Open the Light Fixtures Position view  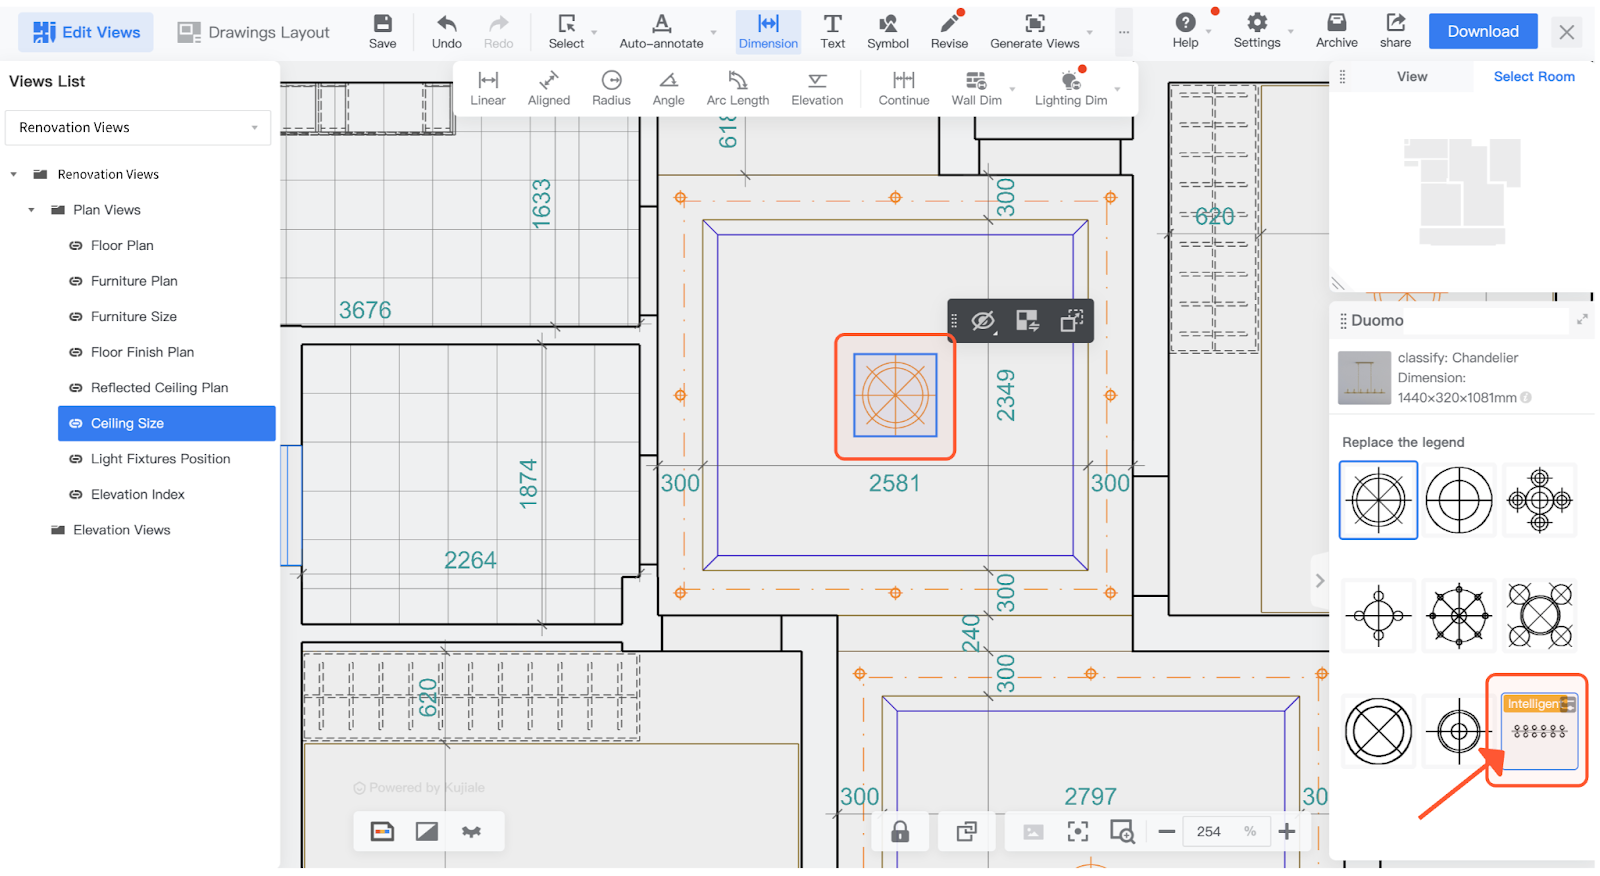160,459
